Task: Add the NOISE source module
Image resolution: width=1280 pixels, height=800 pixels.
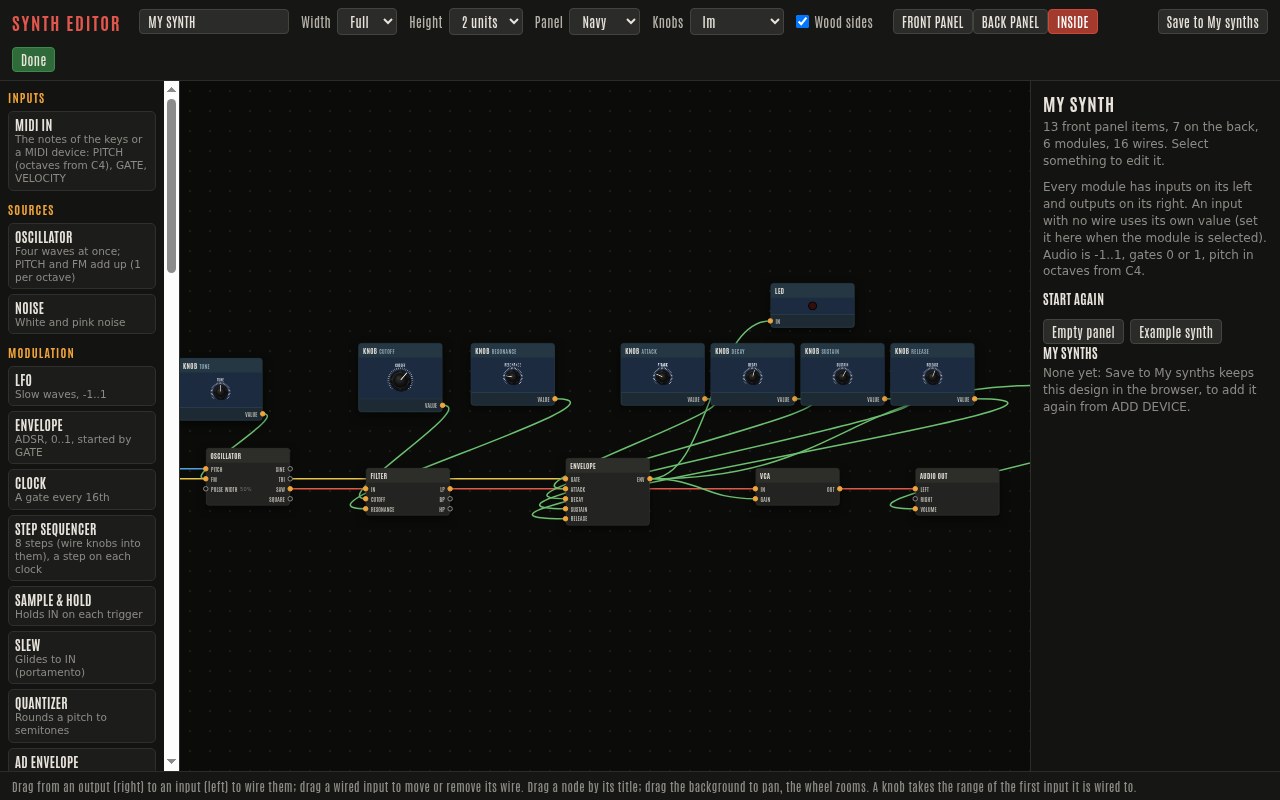Action: click(x=82, y=314)
